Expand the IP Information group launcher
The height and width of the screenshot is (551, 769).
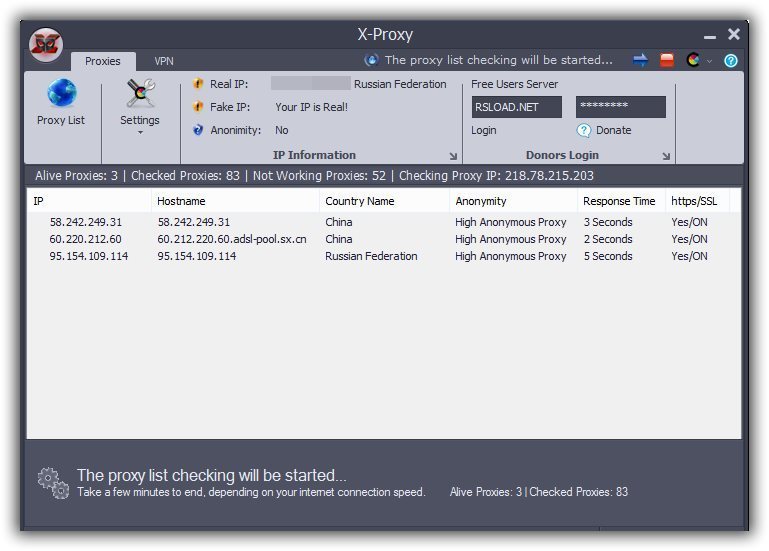[453, 156]
